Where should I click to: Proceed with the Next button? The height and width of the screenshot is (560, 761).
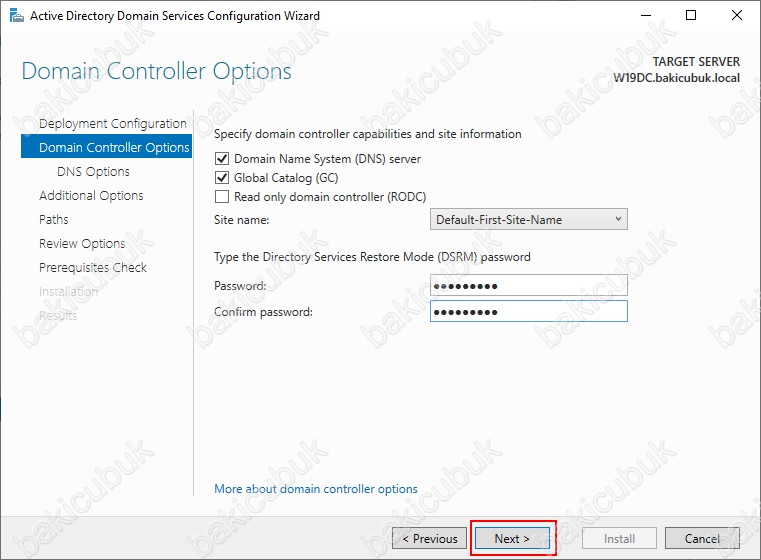pos(513,538)
